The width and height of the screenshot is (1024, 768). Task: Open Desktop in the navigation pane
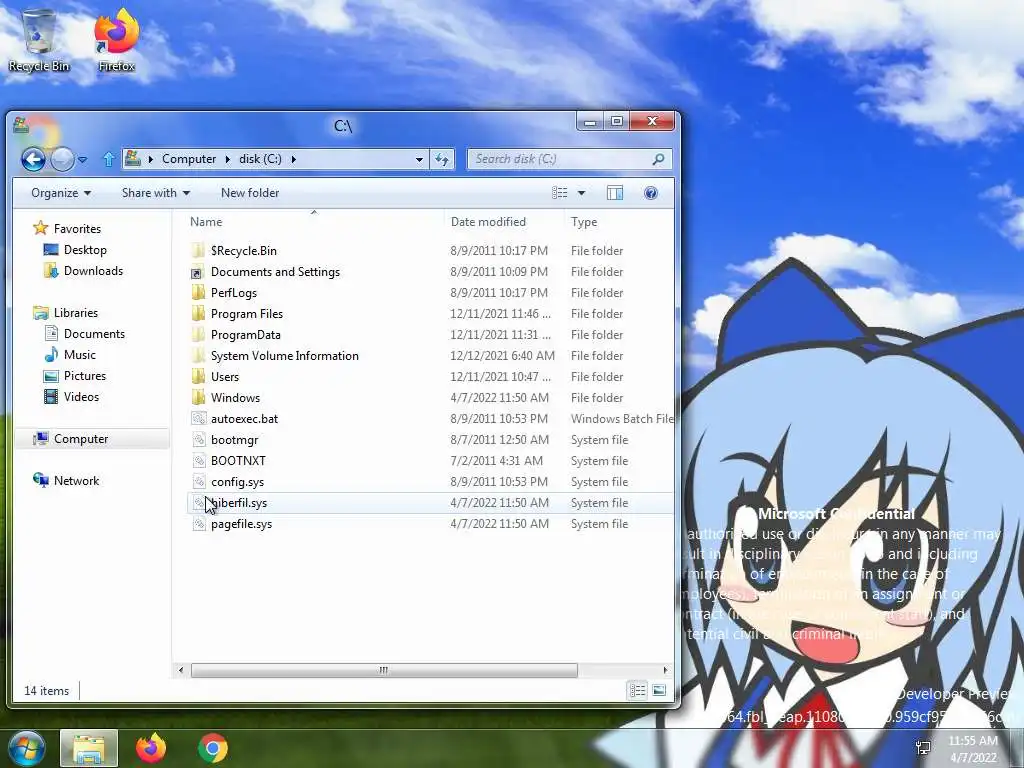(x=85, y=249)
